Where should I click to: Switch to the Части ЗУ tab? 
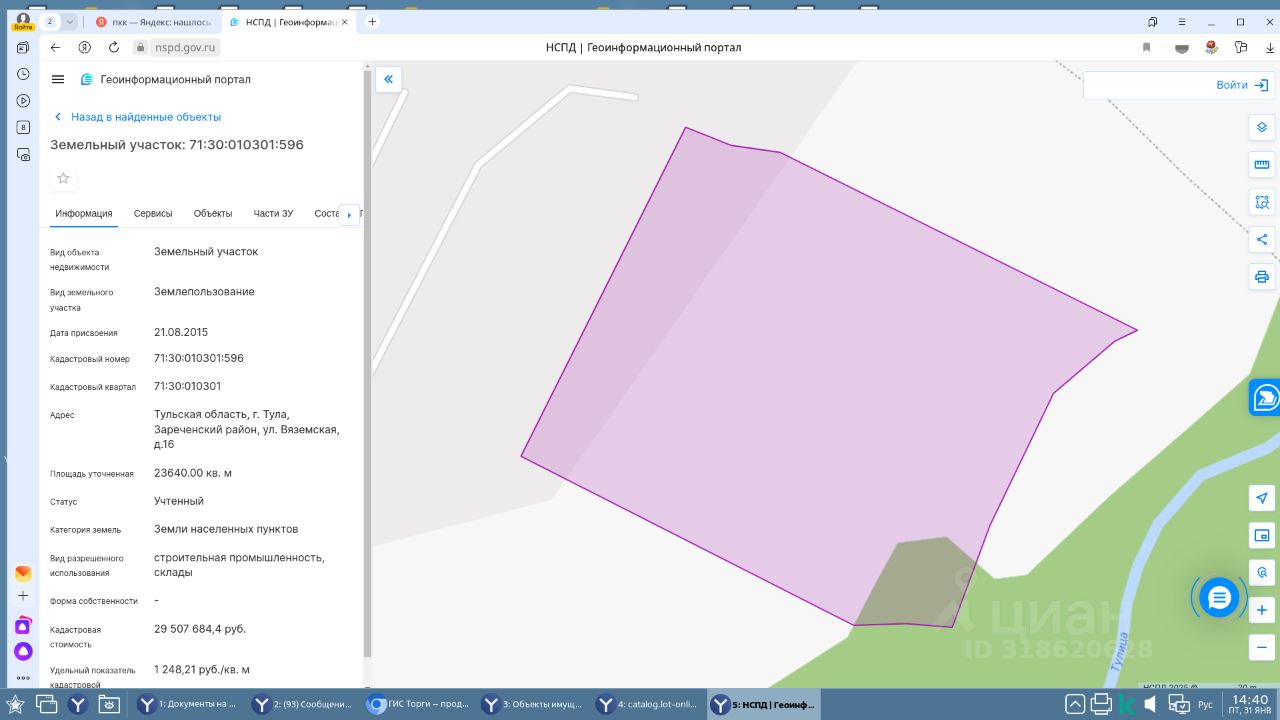(273, 214)
